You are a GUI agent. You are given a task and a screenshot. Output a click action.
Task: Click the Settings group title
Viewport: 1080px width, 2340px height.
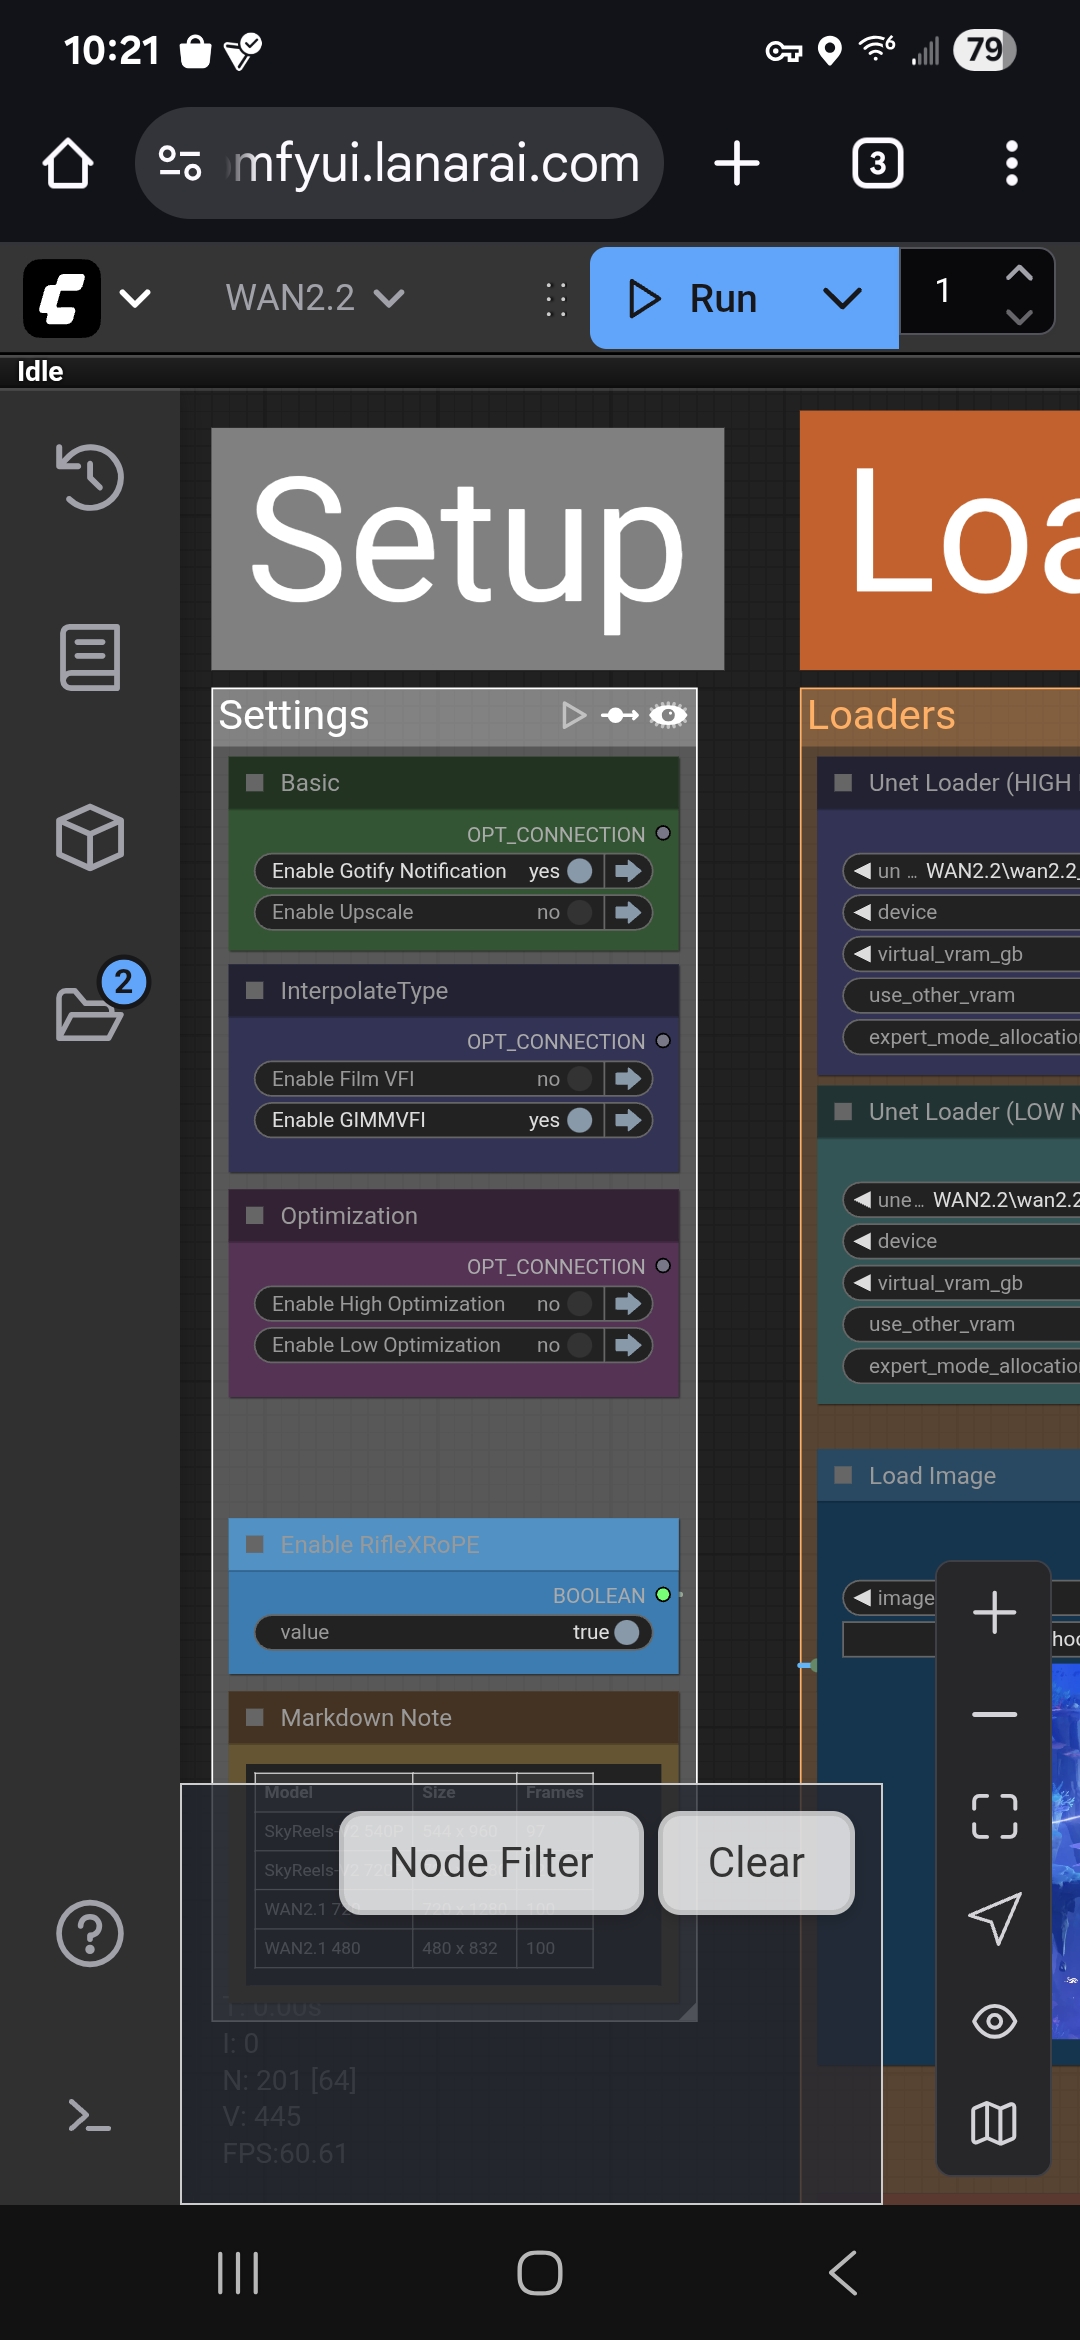point(294,715)
